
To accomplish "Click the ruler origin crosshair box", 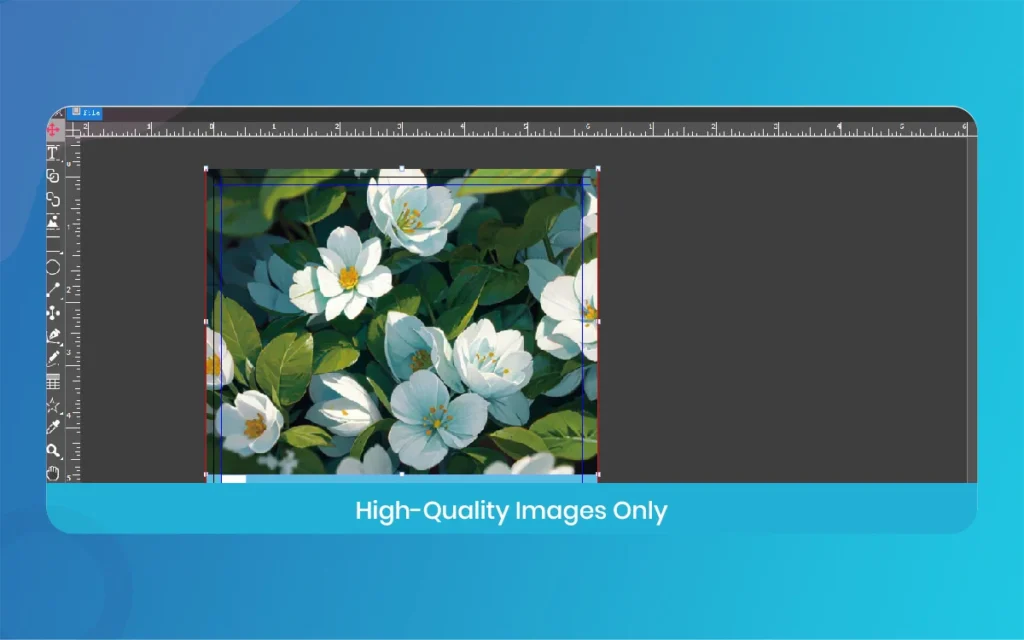I will 73,131.
